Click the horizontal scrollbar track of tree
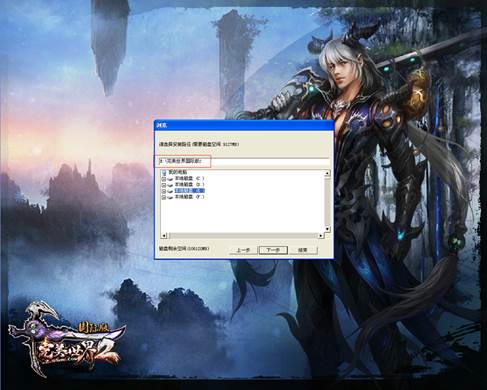 (242, 236)
